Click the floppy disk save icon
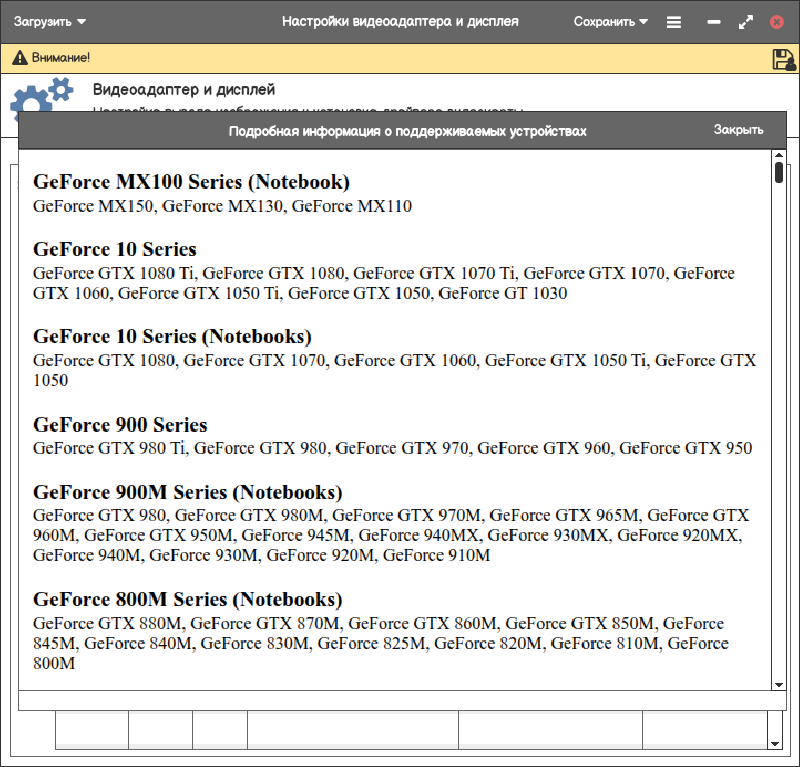The height and width of the screenshot is (767, 800). [x=783, y=59]
